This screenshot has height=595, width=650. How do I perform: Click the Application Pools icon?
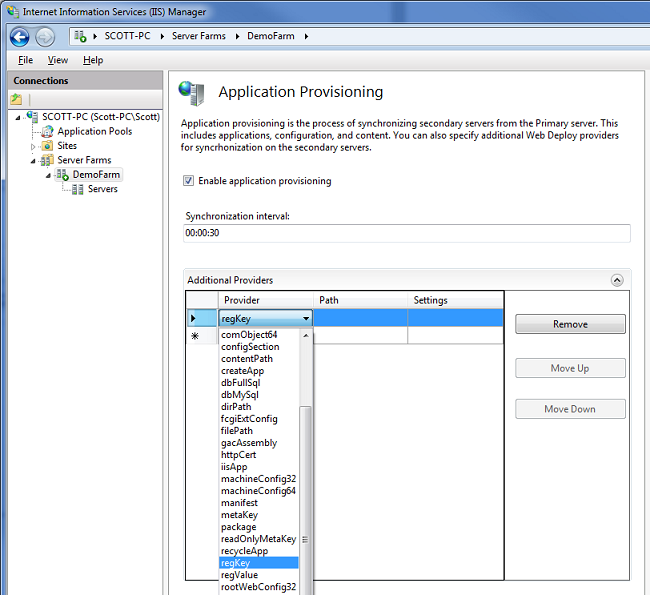pos(48,131)
